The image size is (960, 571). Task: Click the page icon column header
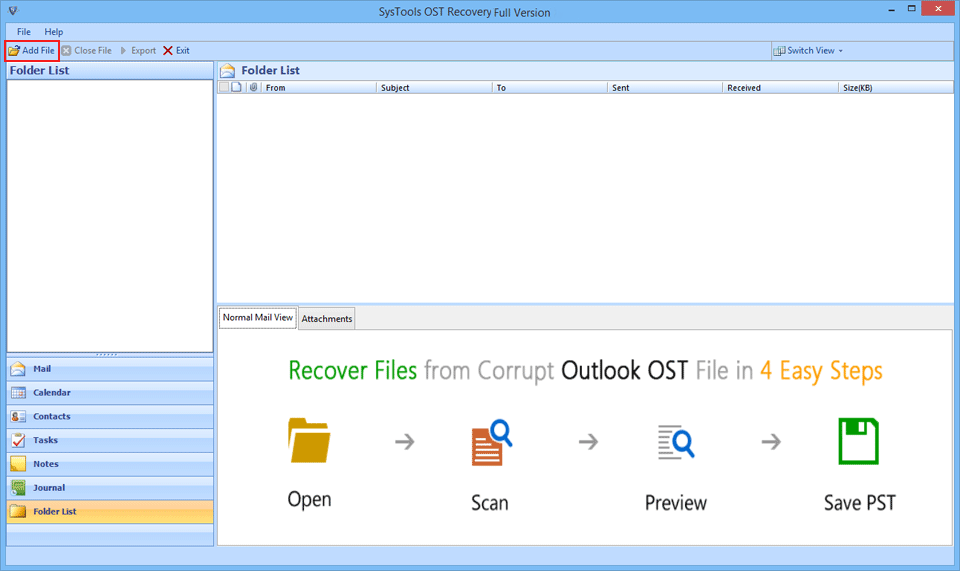pyautogui.click(x=236, y=88)
